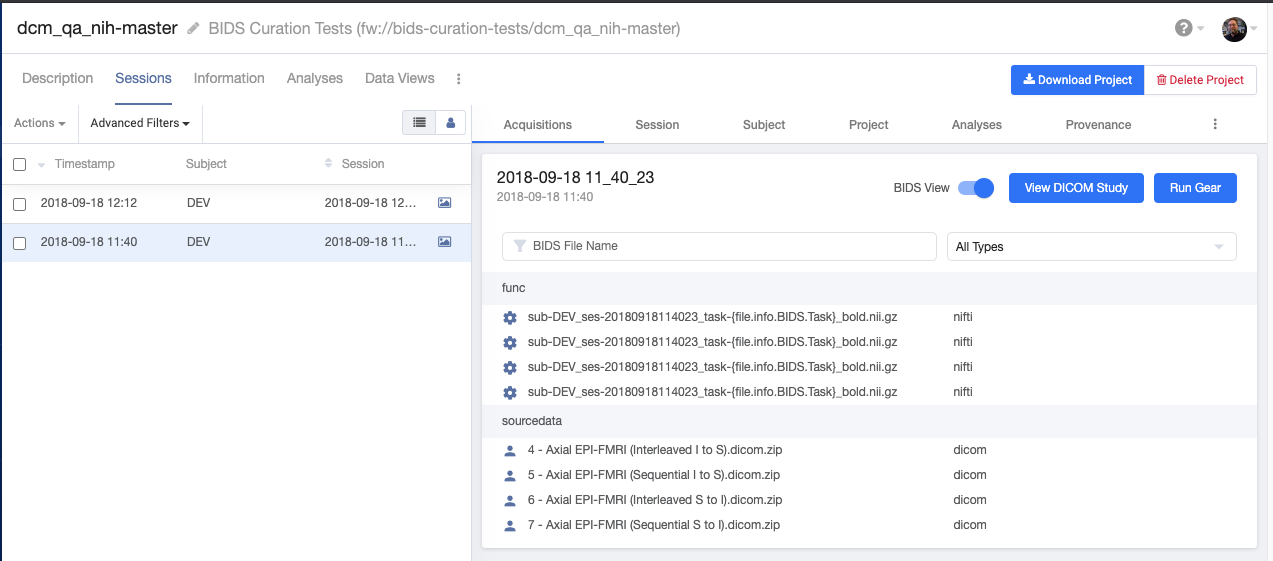Switch to subject view person icon
Image resolution: width=1273 pixels, height=561 pixels.
450,122
